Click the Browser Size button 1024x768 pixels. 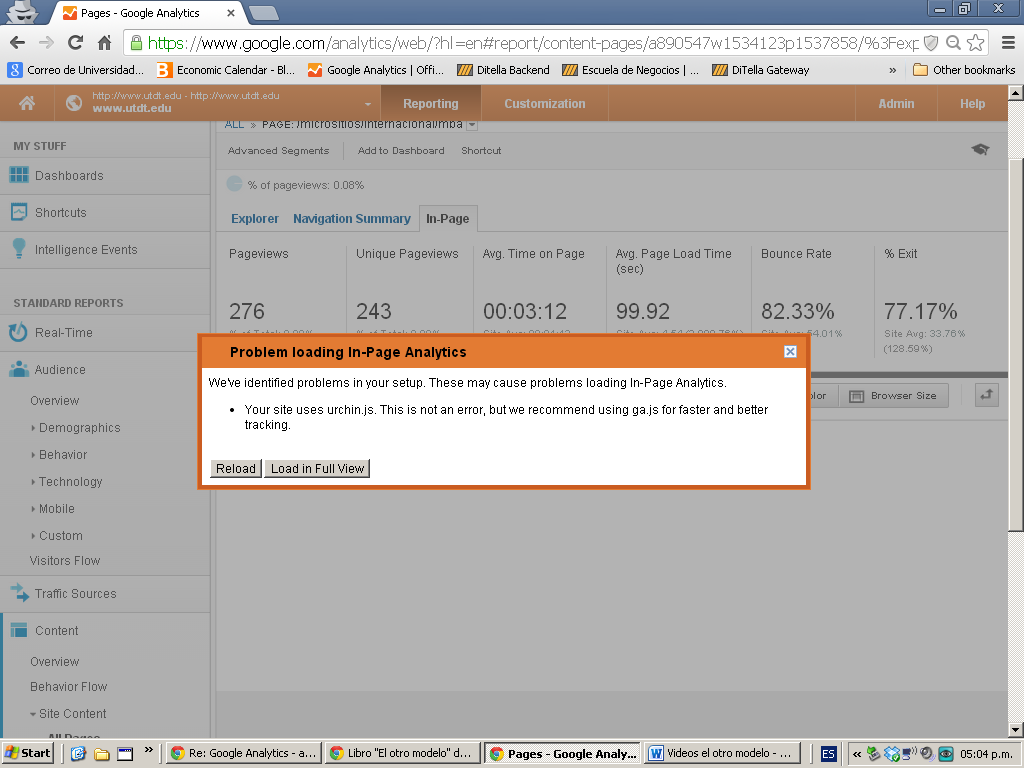point(895,396)
